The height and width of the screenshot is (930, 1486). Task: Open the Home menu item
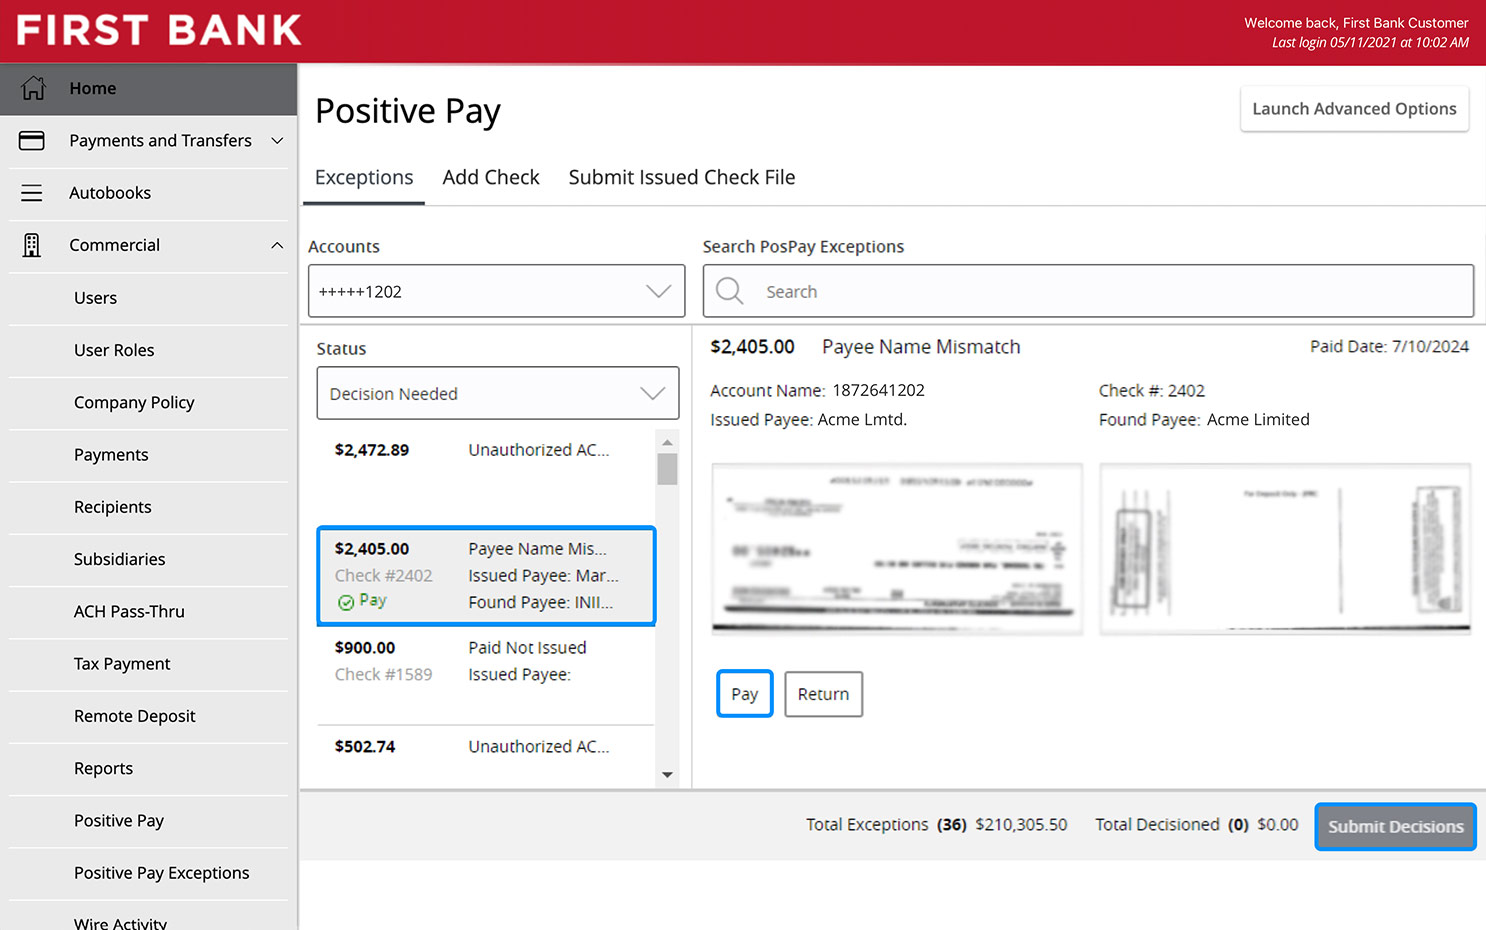coord(149,89)
